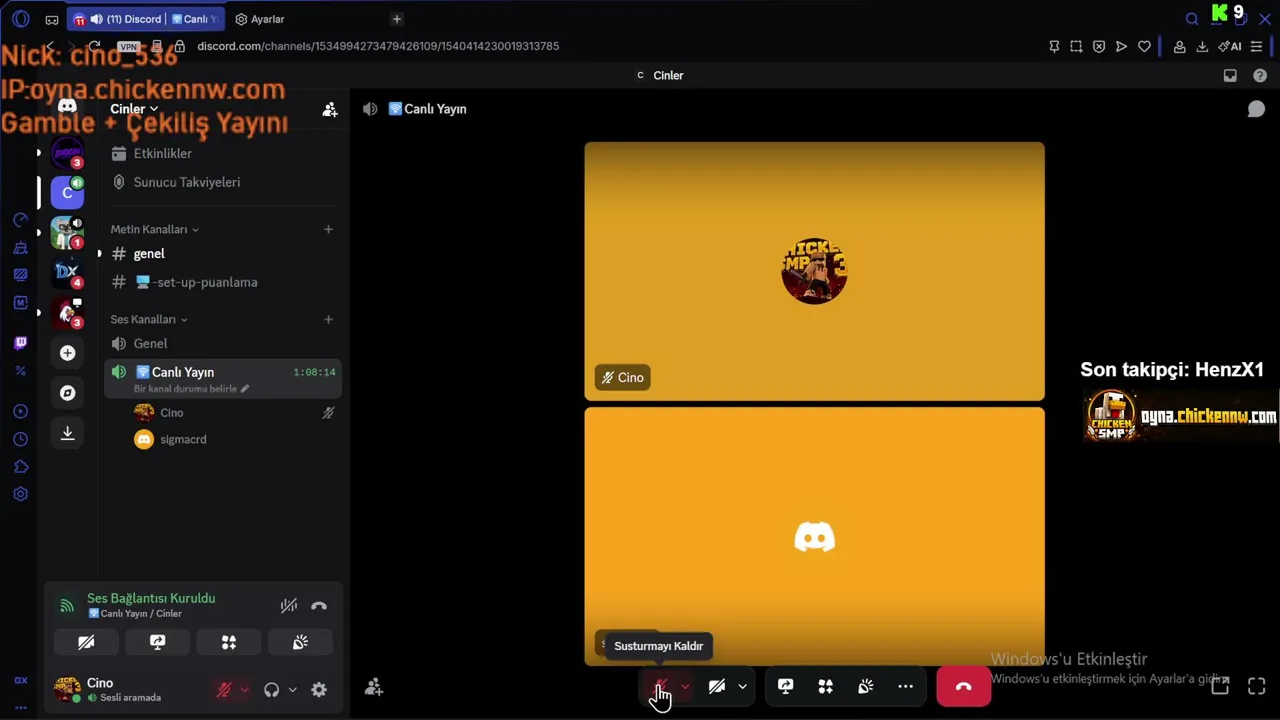This screenshot has height=720, width=1280.
Task: Add a server with the plus icon
Action: 67,353
